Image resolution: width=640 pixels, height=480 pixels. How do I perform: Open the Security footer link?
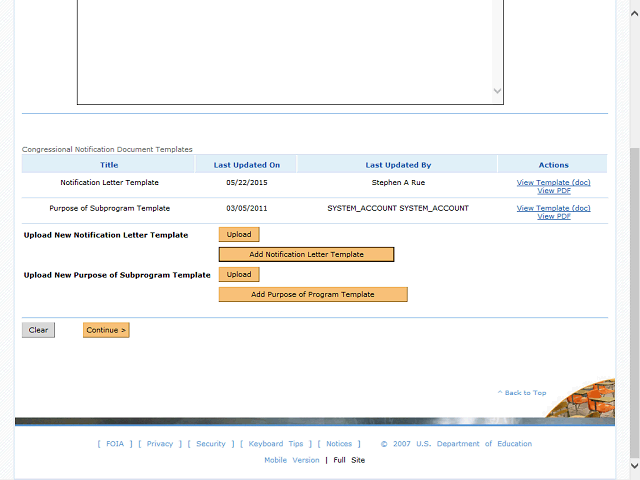[x=211, y=444]
